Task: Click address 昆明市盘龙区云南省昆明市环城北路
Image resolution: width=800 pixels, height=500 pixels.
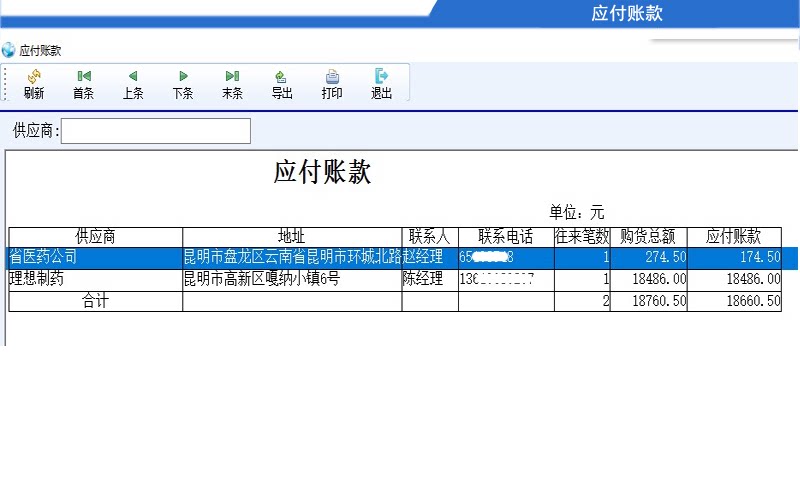Action: (292, 257)
